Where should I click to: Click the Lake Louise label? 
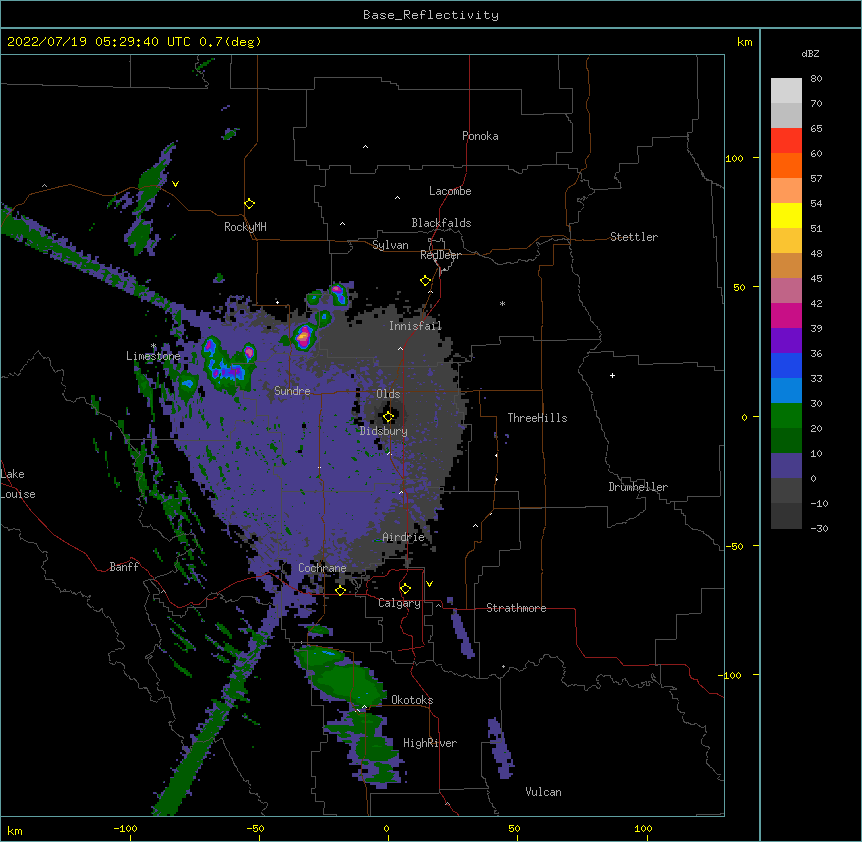point(18,484)
